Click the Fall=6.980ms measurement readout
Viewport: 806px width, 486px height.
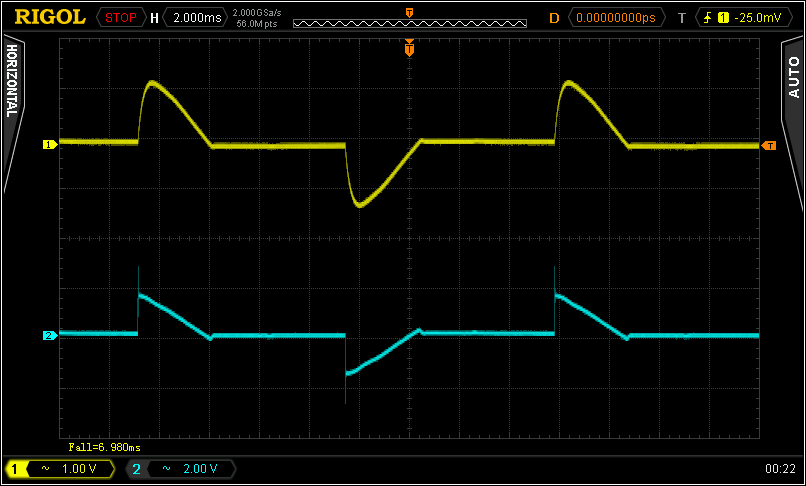click(x=104, y=447)
